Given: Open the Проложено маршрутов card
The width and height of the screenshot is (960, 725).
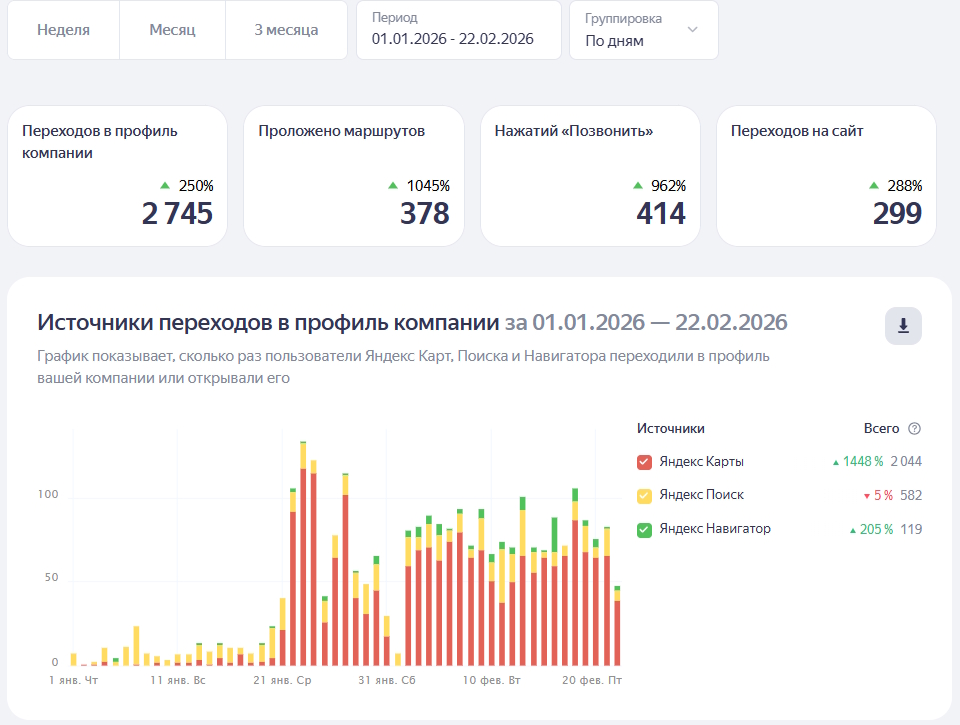Looking at the screenshot, I should click(354, 176).
